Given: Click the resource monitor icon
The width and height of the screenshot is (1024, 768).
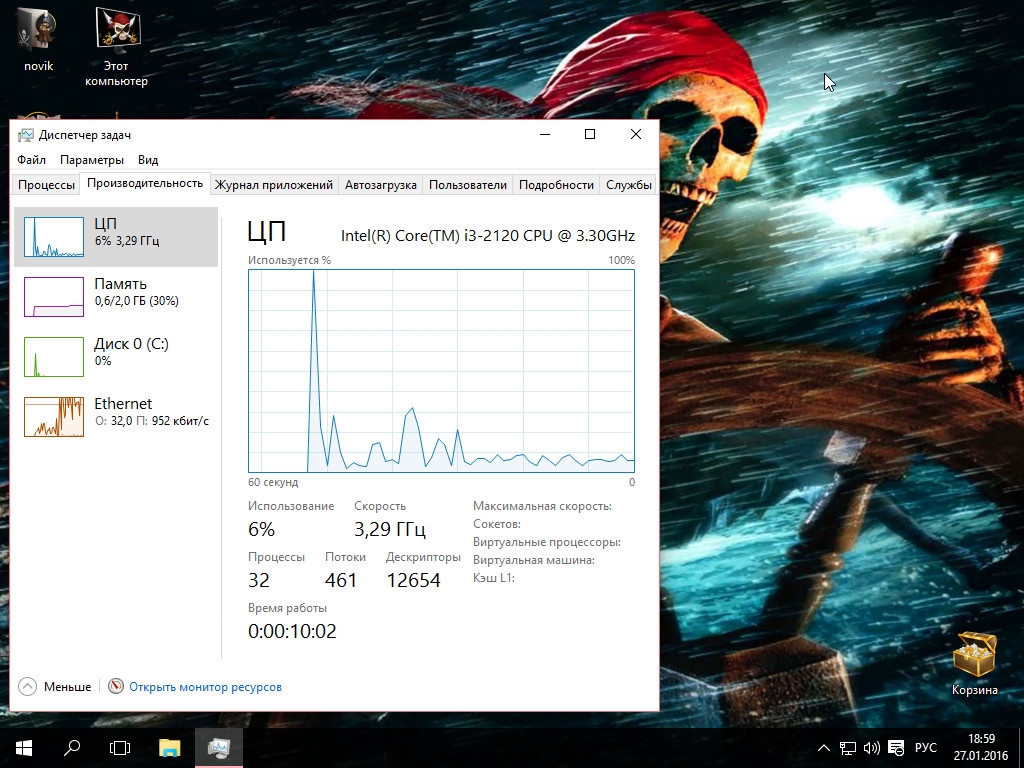Looking at the screenshot, I should tap(116, 687).
